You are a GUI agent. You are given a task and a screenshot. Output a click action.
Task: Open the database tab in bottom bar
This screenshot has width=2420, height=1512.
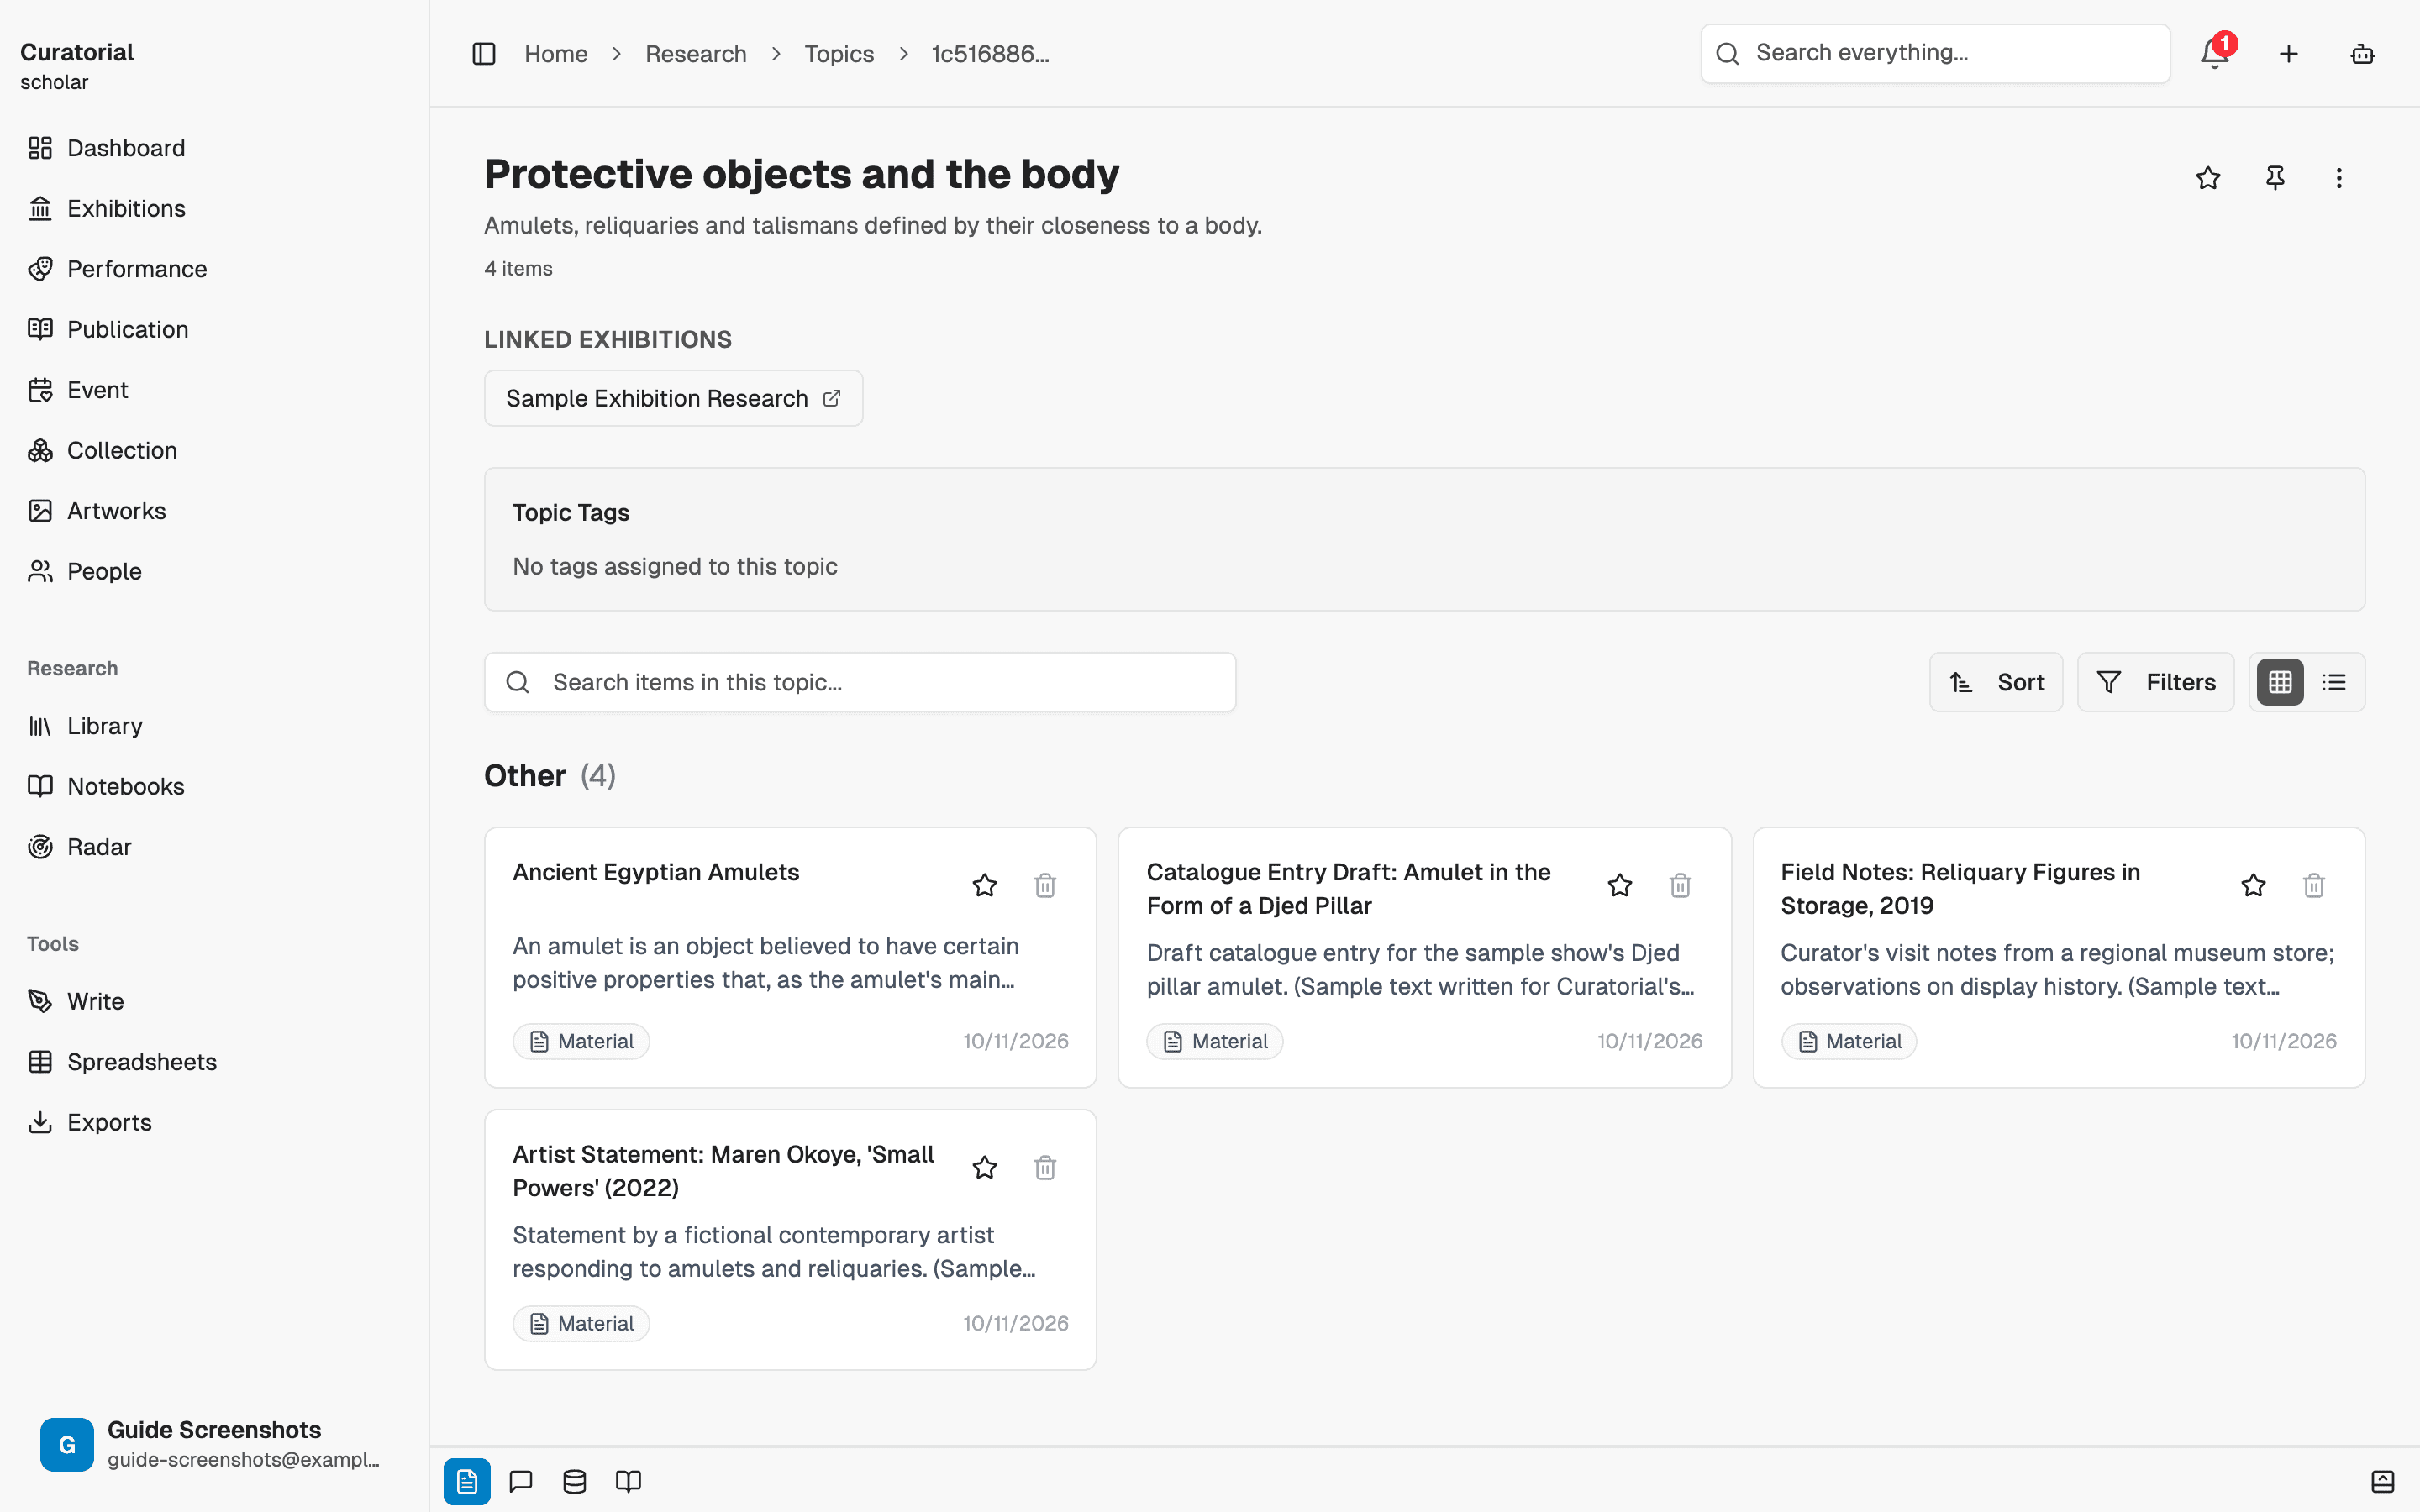pyautogui.click(x=575, y=1481)
